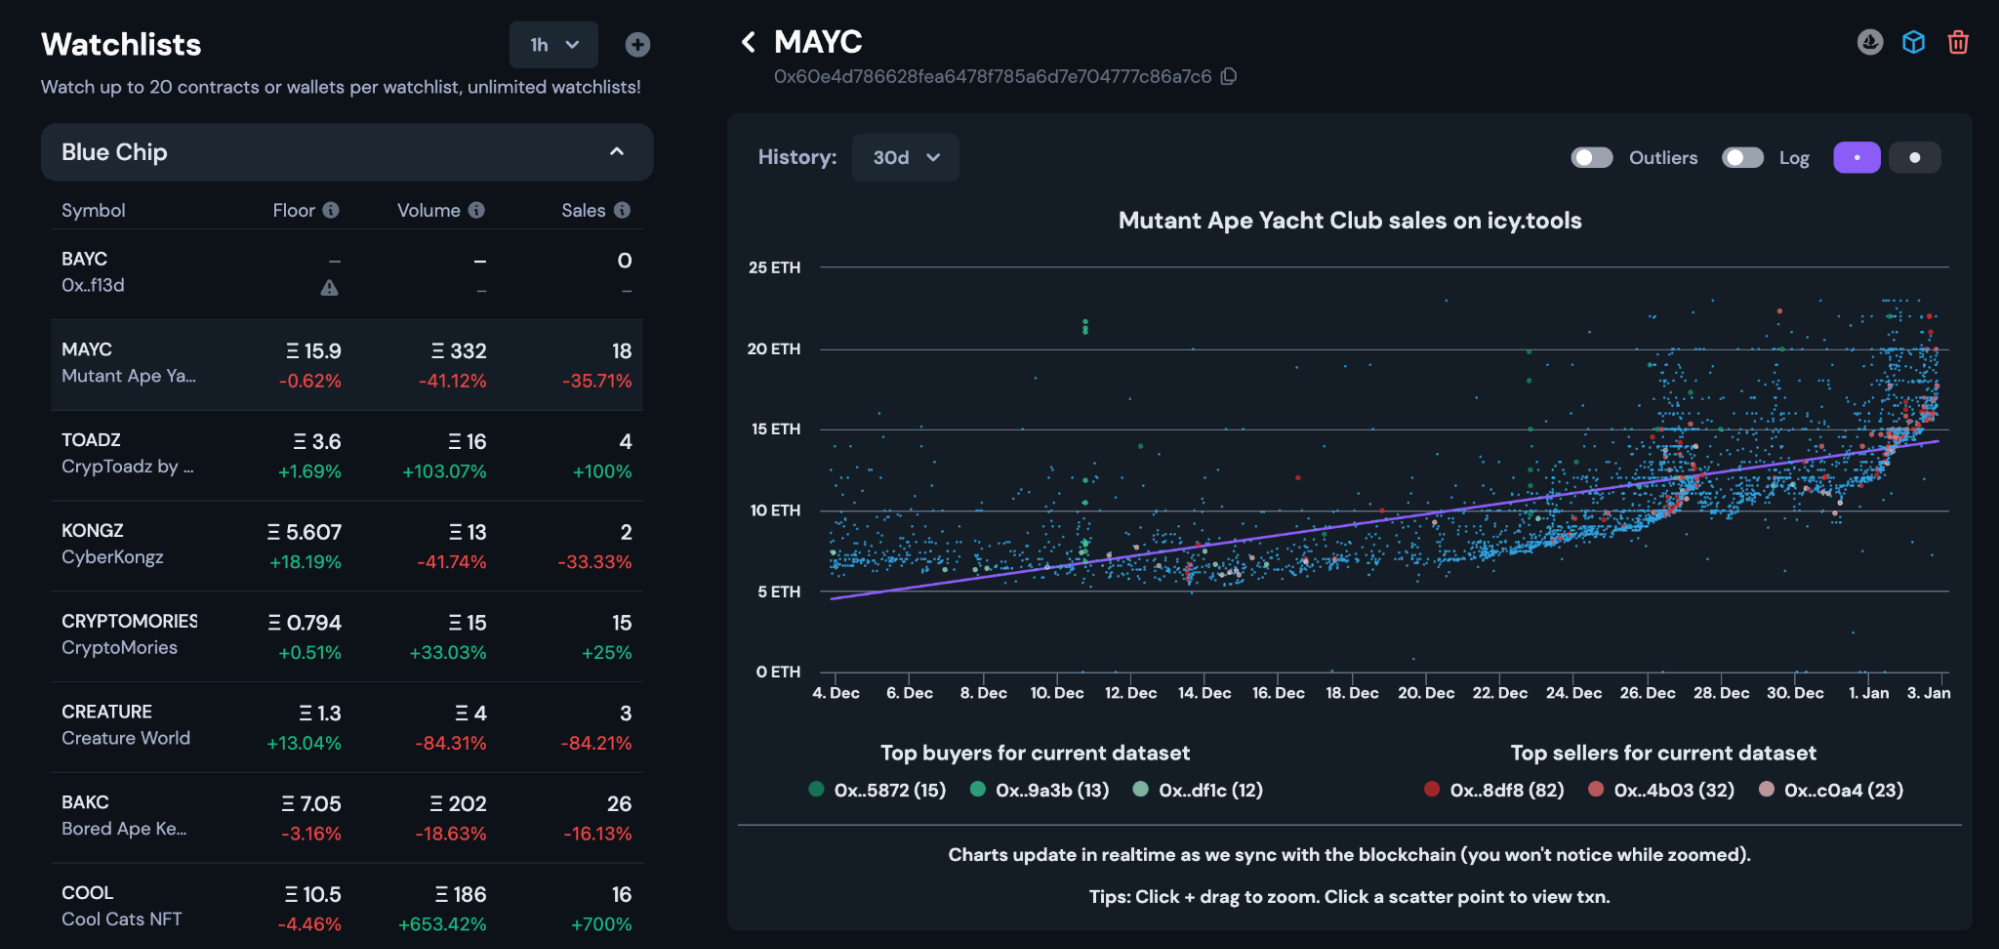Image resolution: width=1999 pixels, height=949 pixels.
Task: Select the BAYC row
Action: click(x=347, y=273)
